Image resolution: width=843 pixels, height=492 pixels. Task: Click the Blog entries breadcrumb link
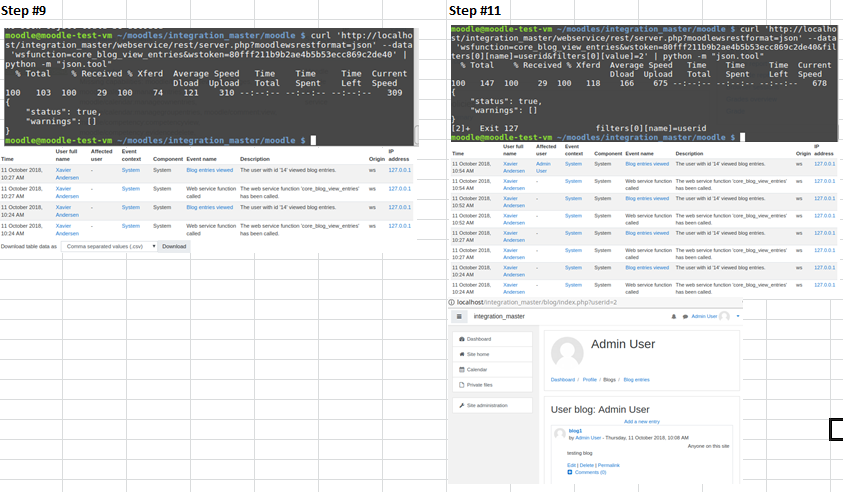[x=637, y=380]
